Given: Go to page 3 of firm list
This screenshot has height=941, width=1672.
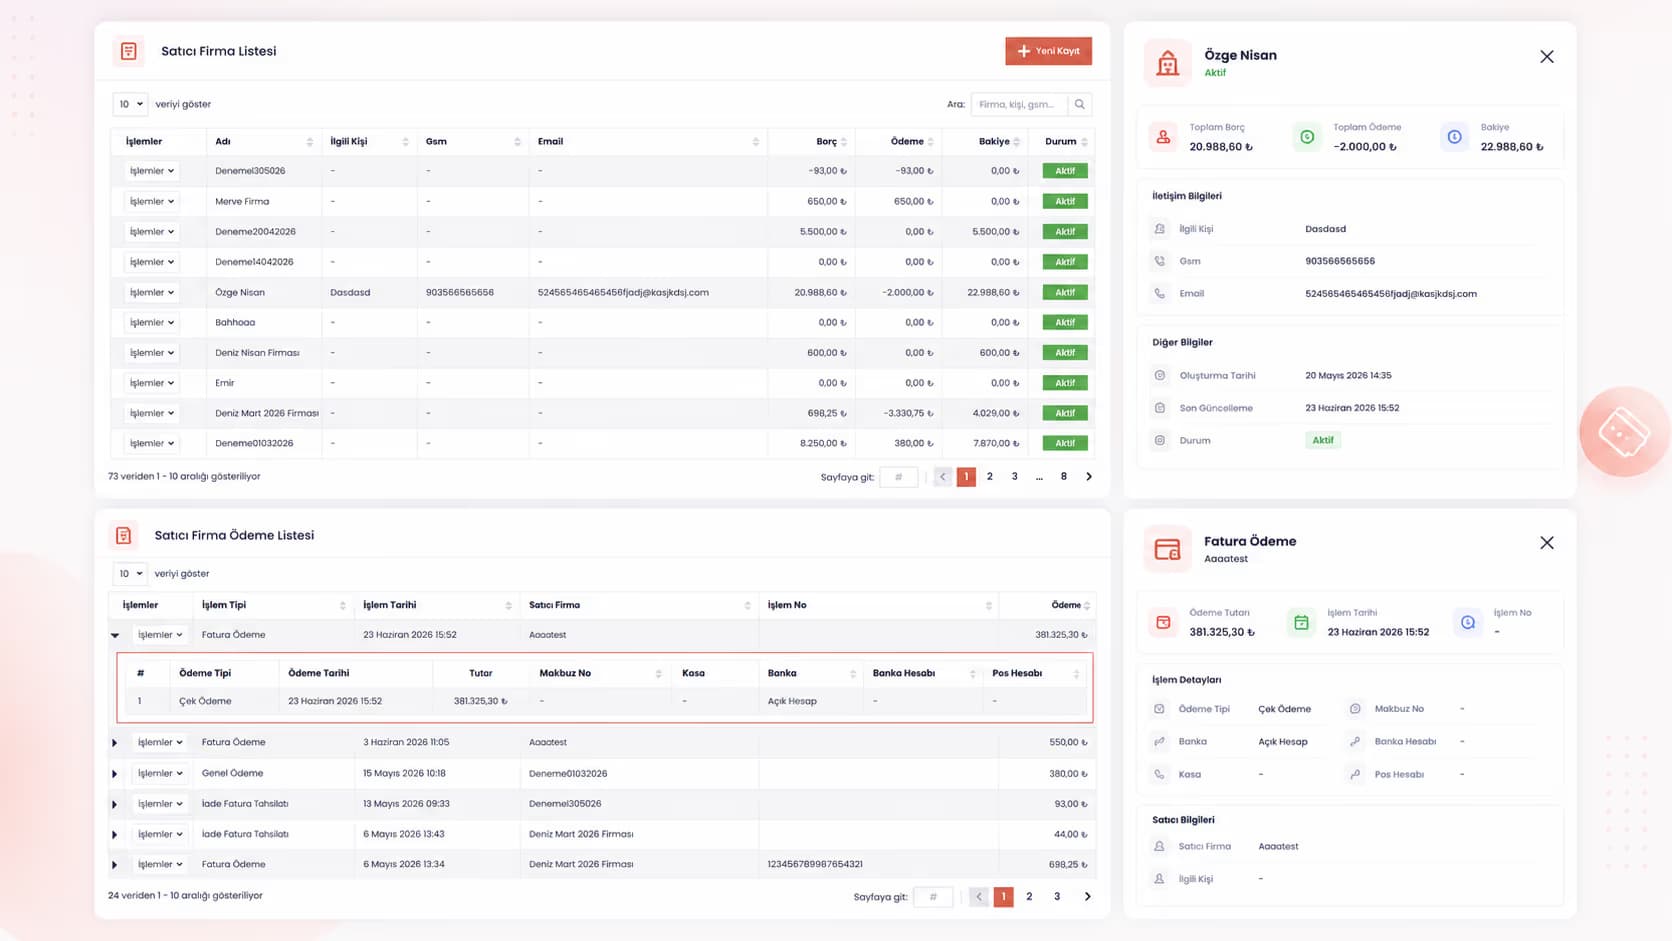Looking at the screenshot, I should (x=1014, y=477).
